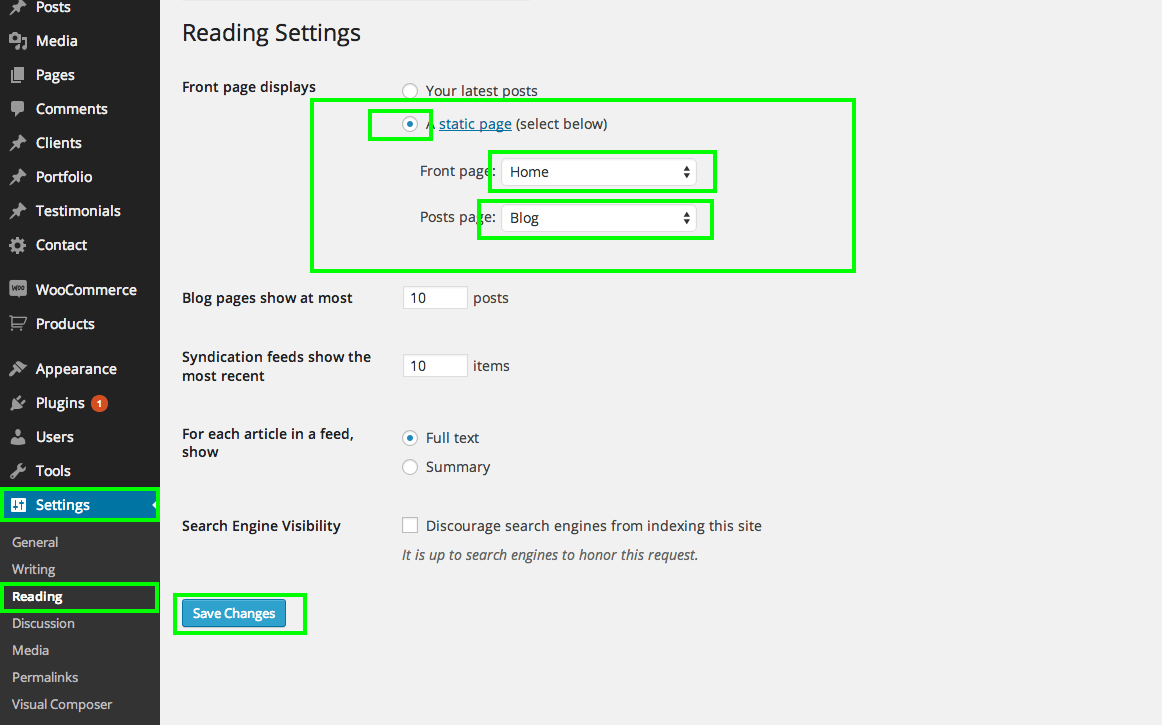Click the Contact gear icon
Image resolution: width=1162 pixels, height=725 pixels.
[x=18, y=245]
